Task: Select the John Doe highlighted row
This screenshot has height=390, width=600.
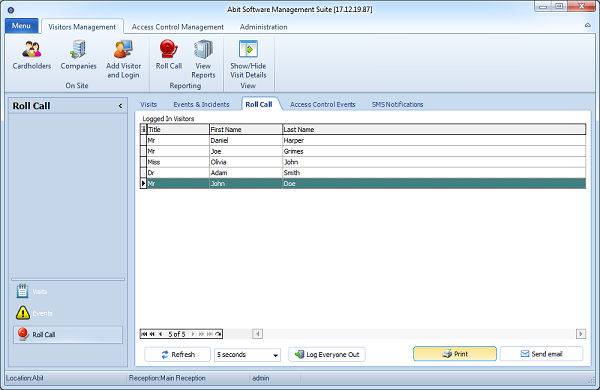Action: [x=363, y=184]
